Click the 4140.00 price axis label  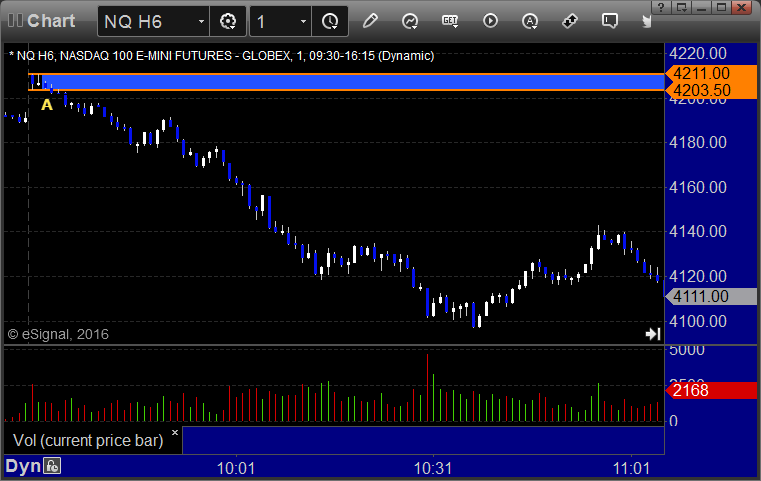tap(697, 232)
